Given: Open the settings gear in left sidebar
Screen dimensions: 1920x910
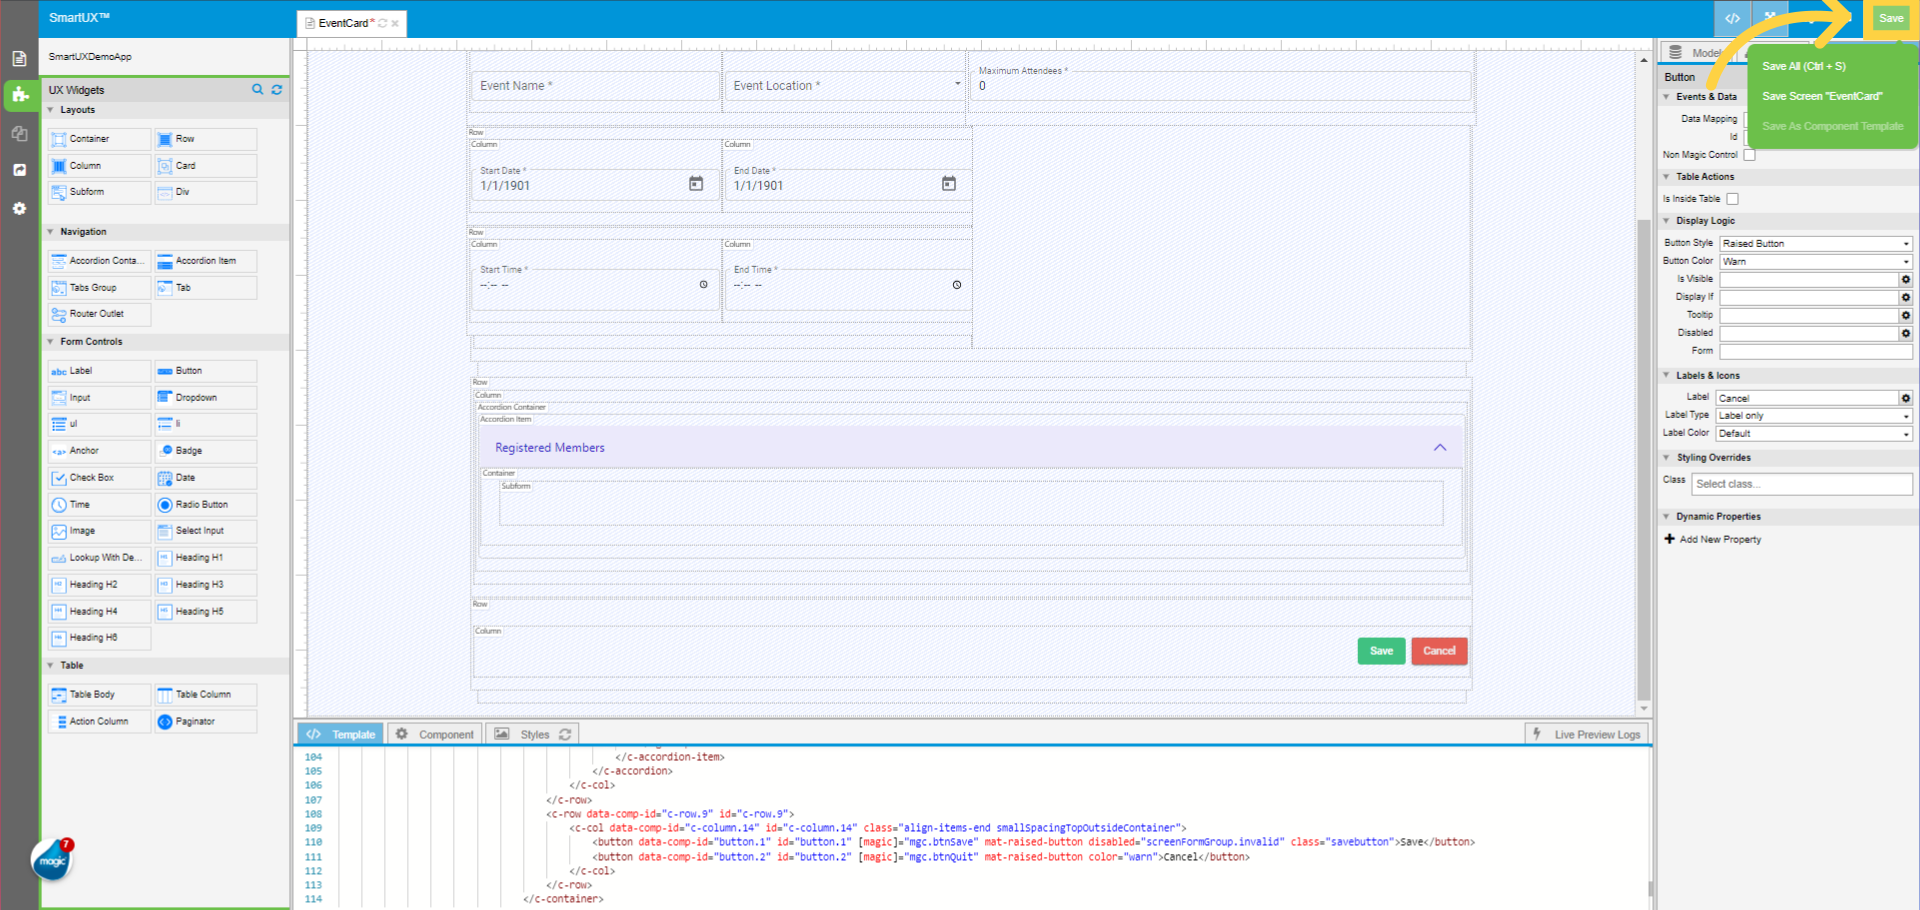Looking at the screenshot, I should tap(19, 209).
